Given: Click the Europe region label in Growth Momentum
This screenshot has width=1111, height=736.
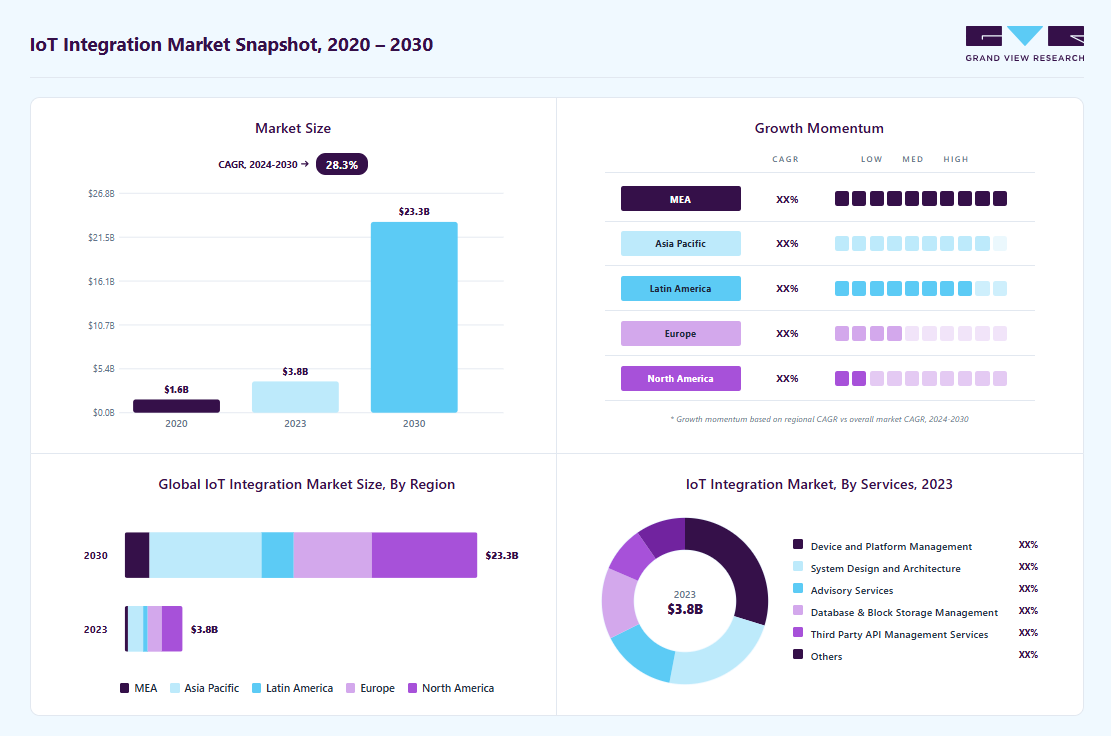Looking at the screenshot, I should coord(681,334).
